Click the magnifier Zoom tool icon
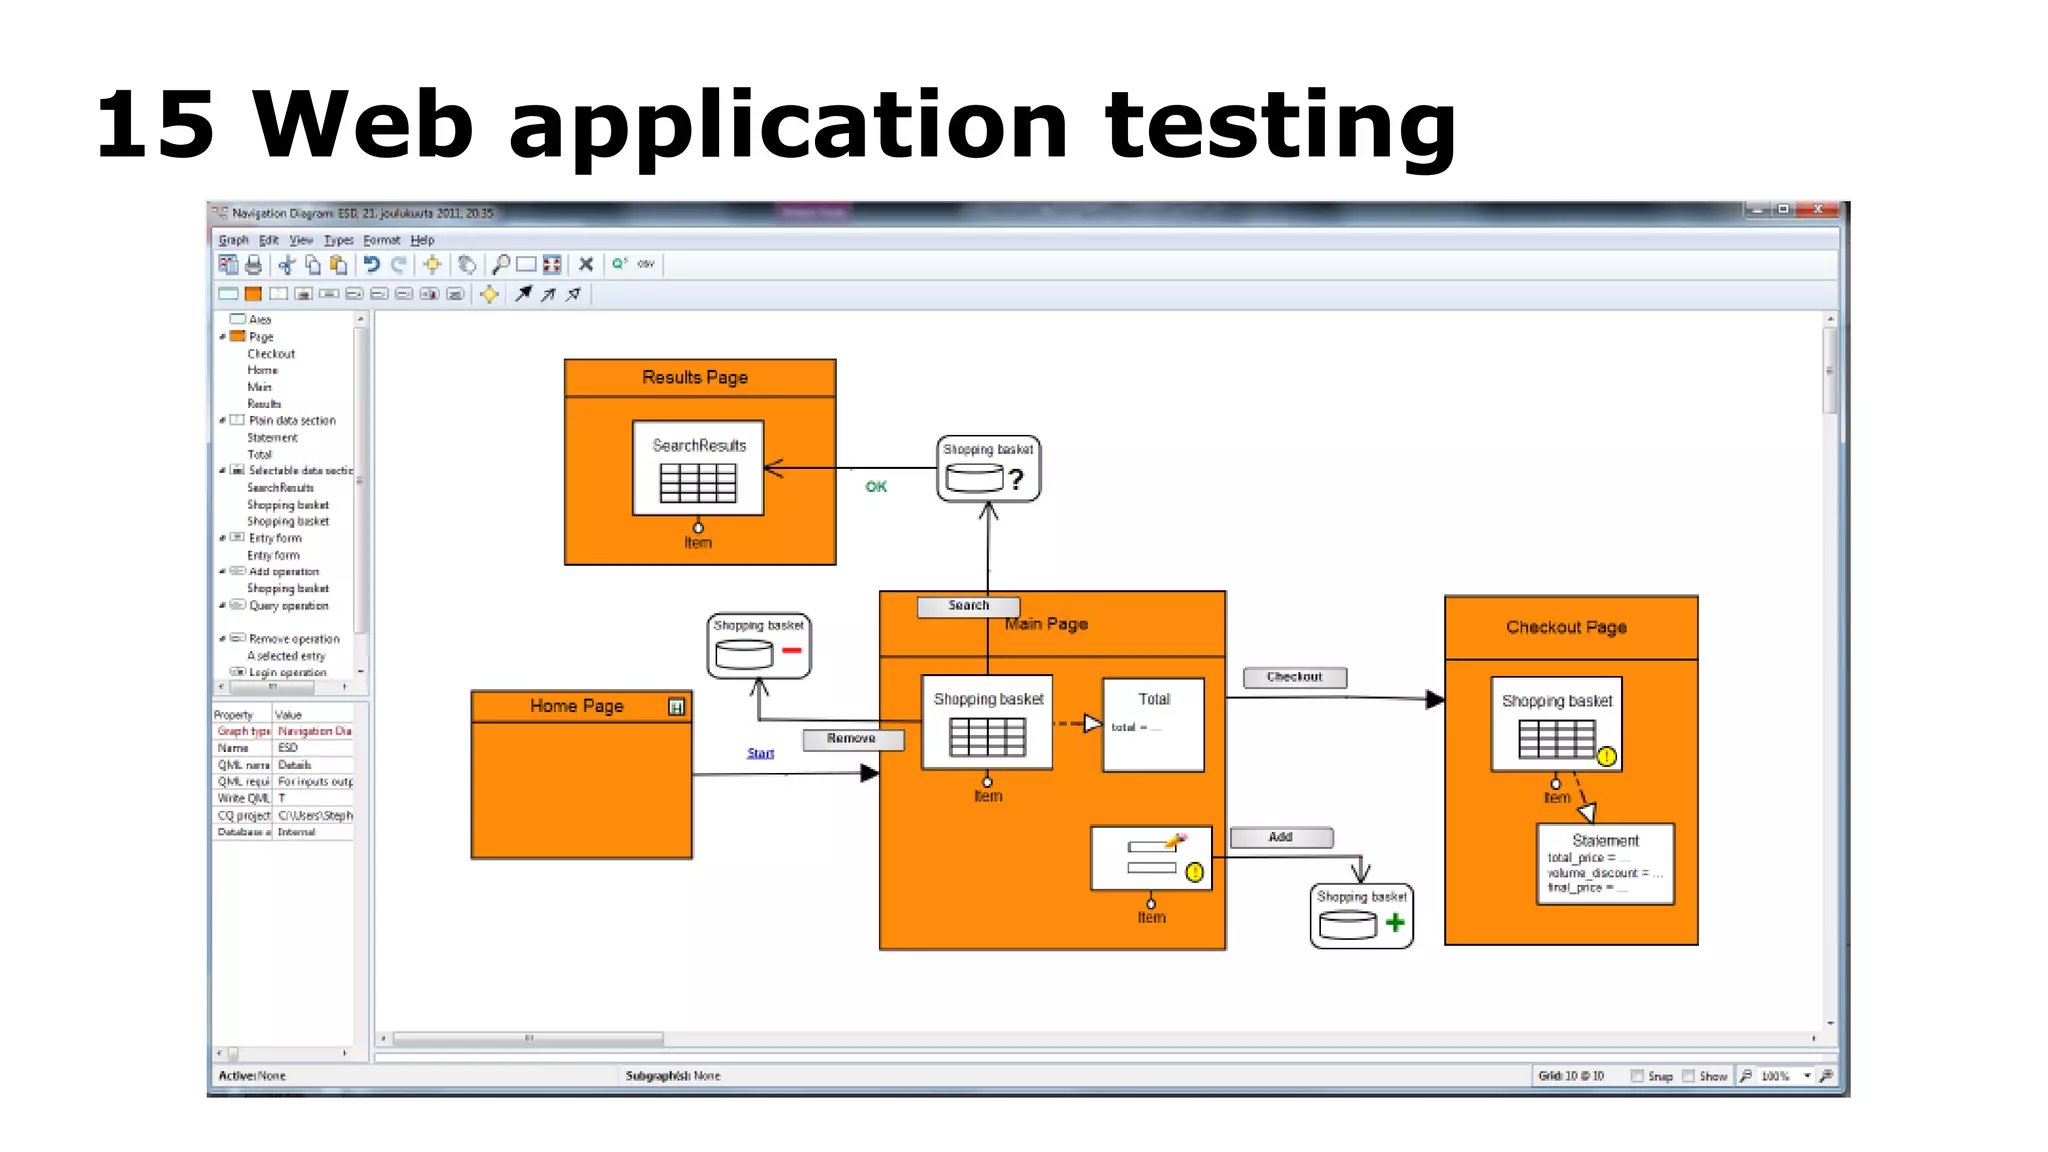 (x=501, y=265)
